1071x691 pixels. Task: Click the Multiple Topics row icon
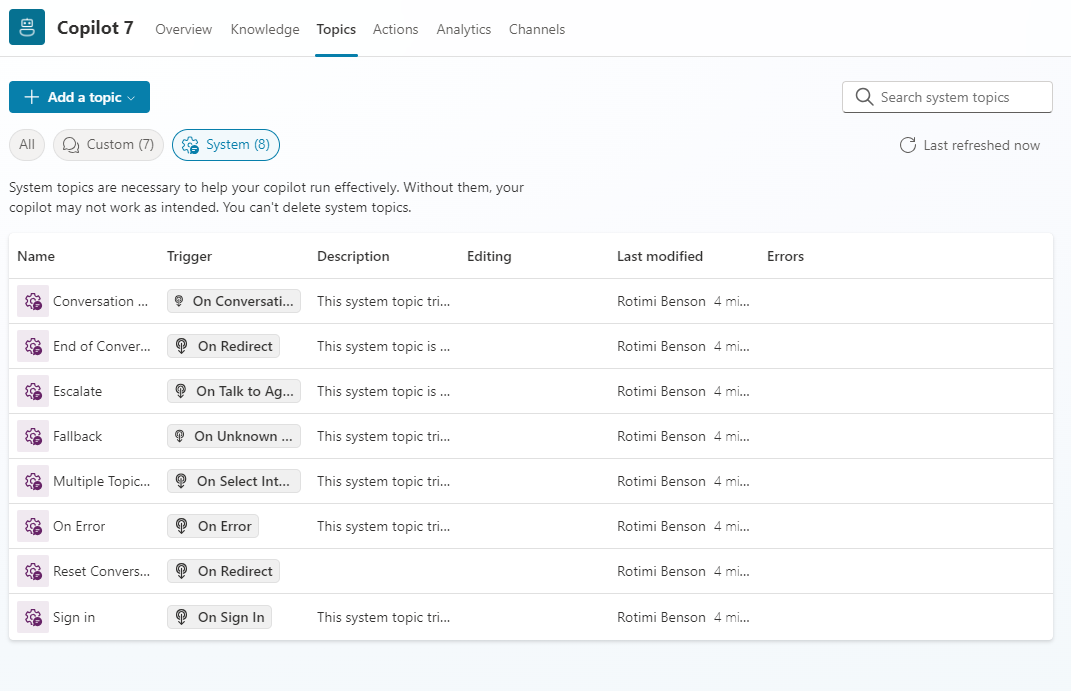tap(33, 481)
